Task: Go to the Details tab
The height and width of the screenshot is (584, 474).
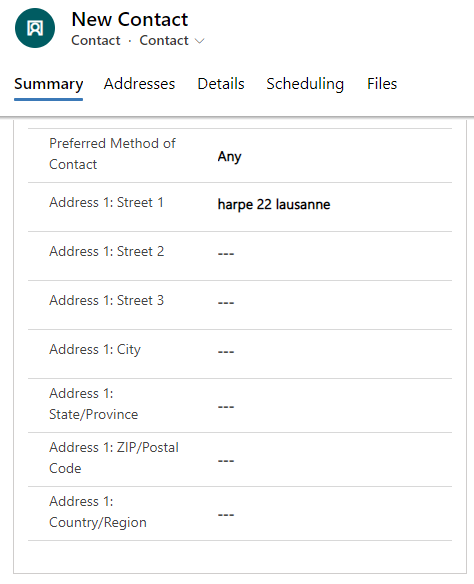Action: tap(221, 84)
